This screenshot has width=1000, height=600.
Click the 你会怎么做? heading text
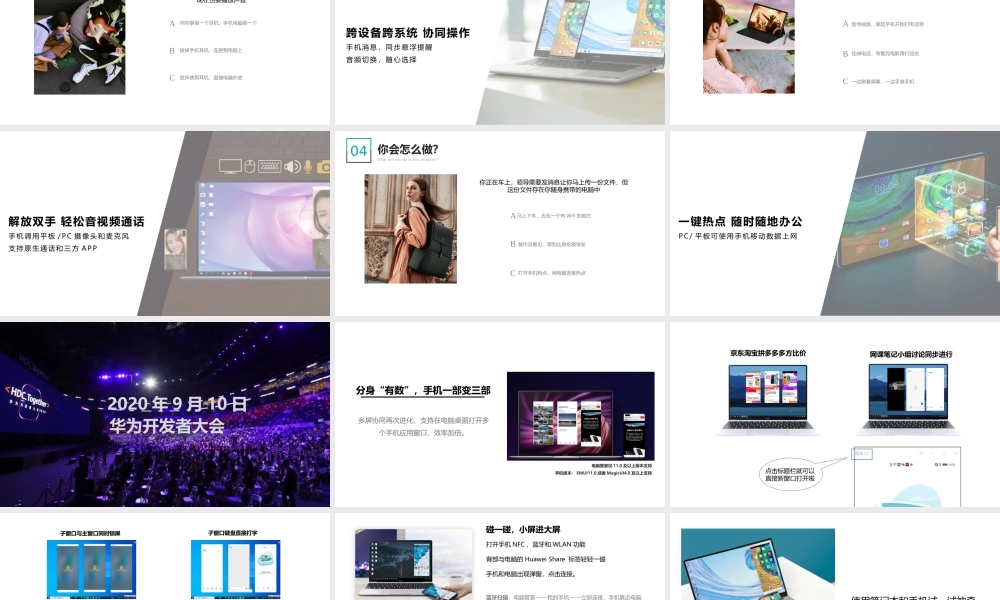[x=407, y=150]
